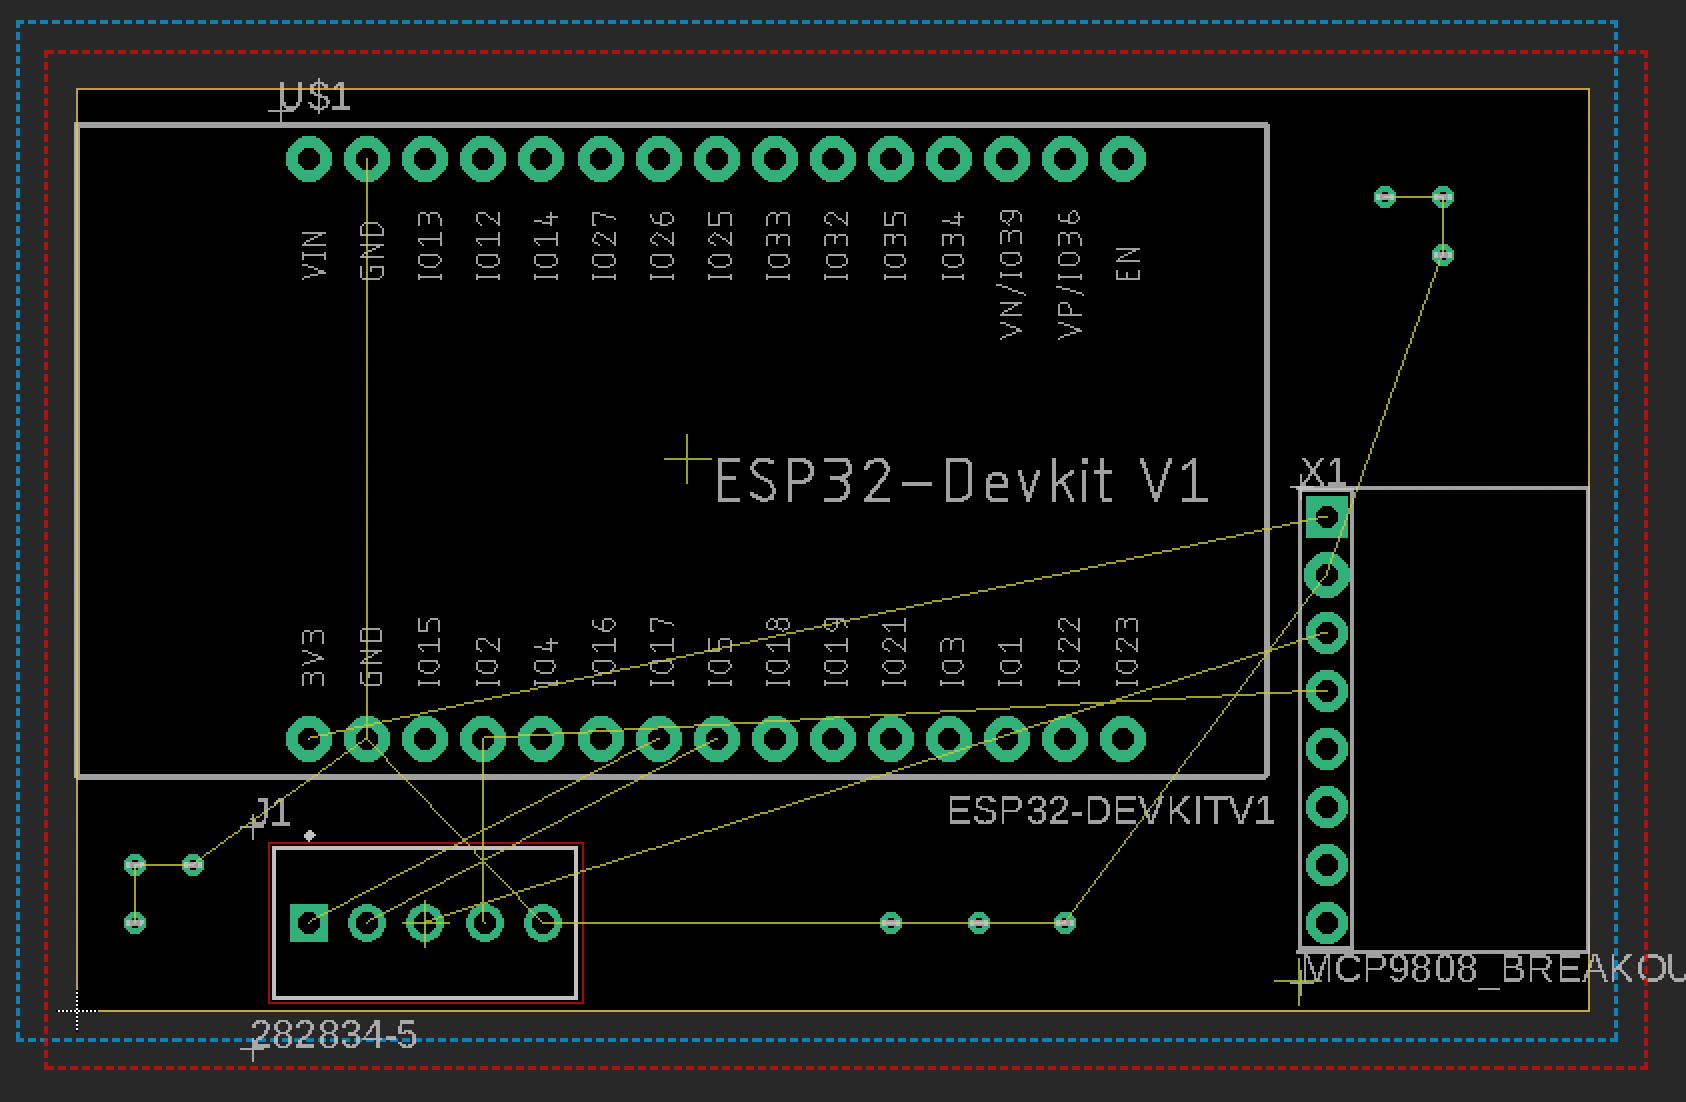Click the ESP32-Devkit V1 silkscreen text

(x=962, y=481)
